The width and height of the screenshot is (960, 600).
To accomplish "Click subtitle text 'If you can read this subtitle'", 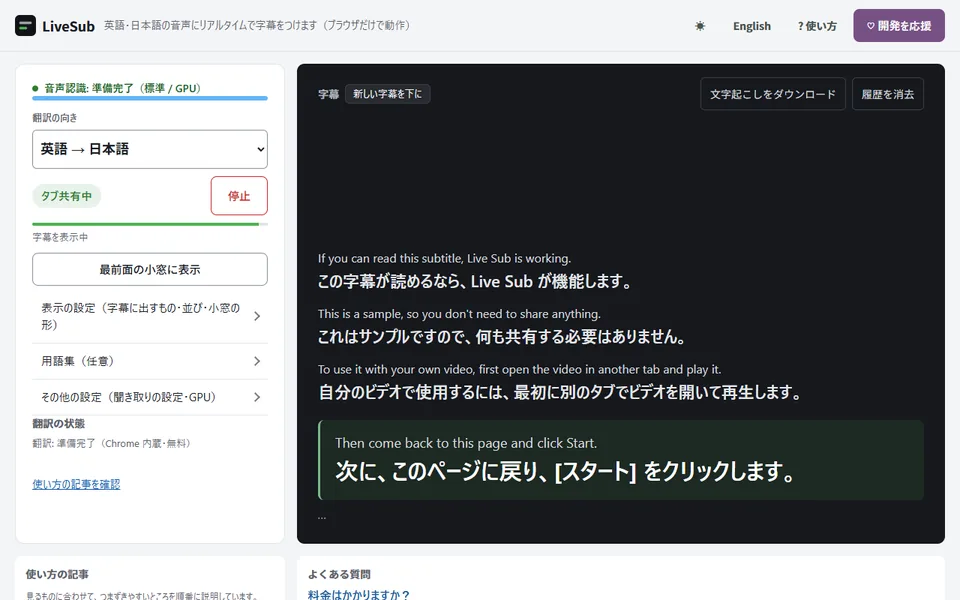I will point(444,258).
